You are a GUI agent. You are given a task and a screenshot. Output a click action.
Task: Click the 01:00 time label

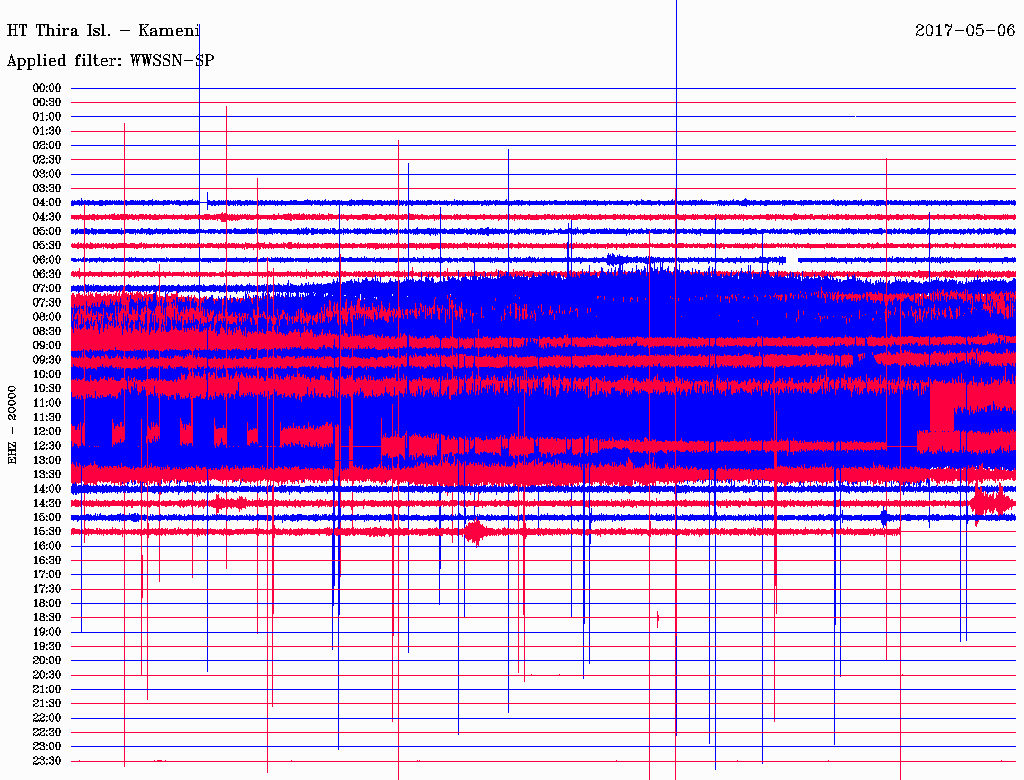tap(47, 116)
